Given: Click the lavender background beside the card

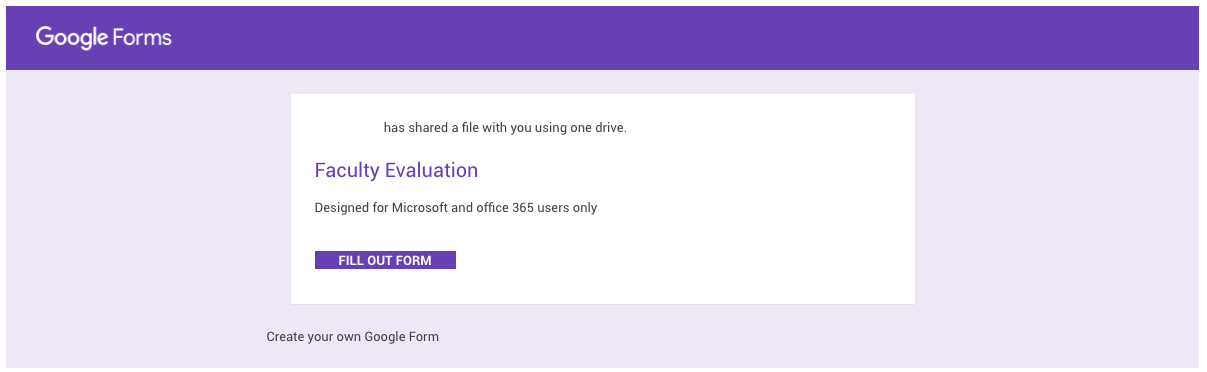Looking at the screenshot, I should [1050, 200].
